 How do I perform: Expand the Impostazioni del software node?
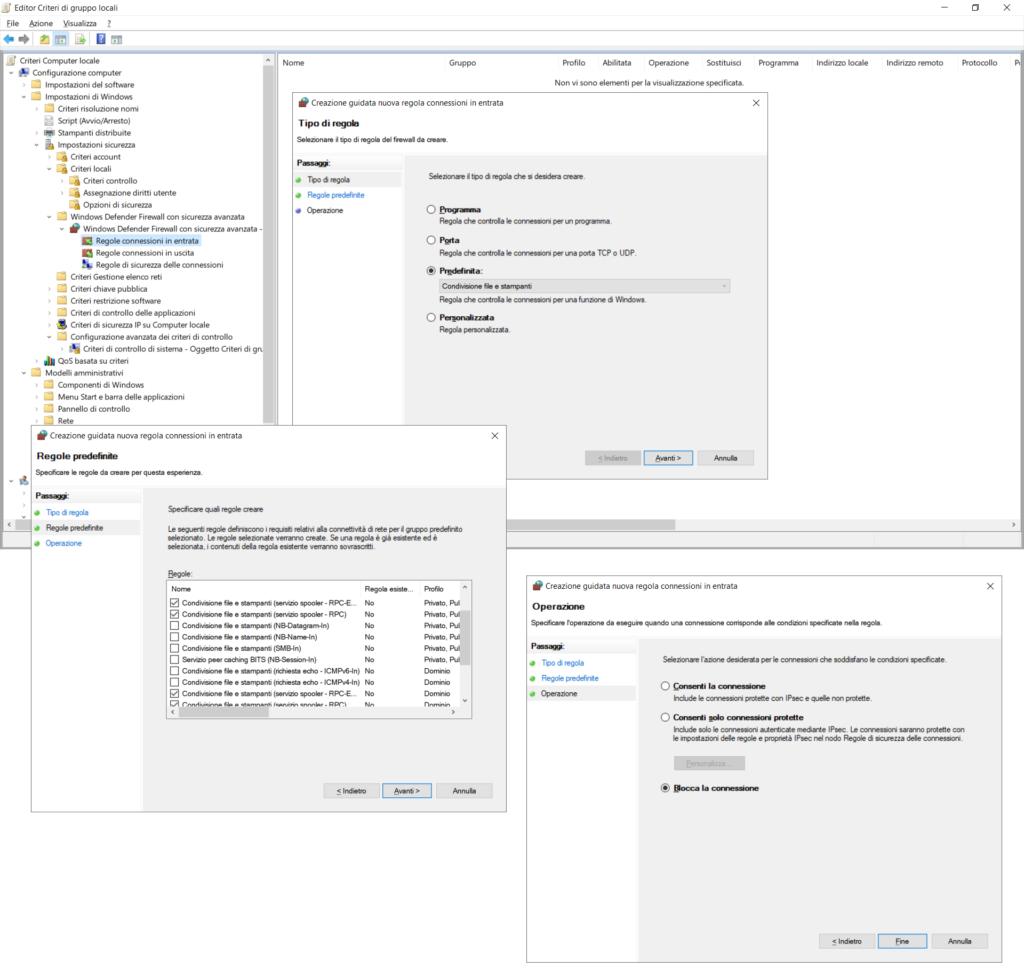click(x=24, y=85)
